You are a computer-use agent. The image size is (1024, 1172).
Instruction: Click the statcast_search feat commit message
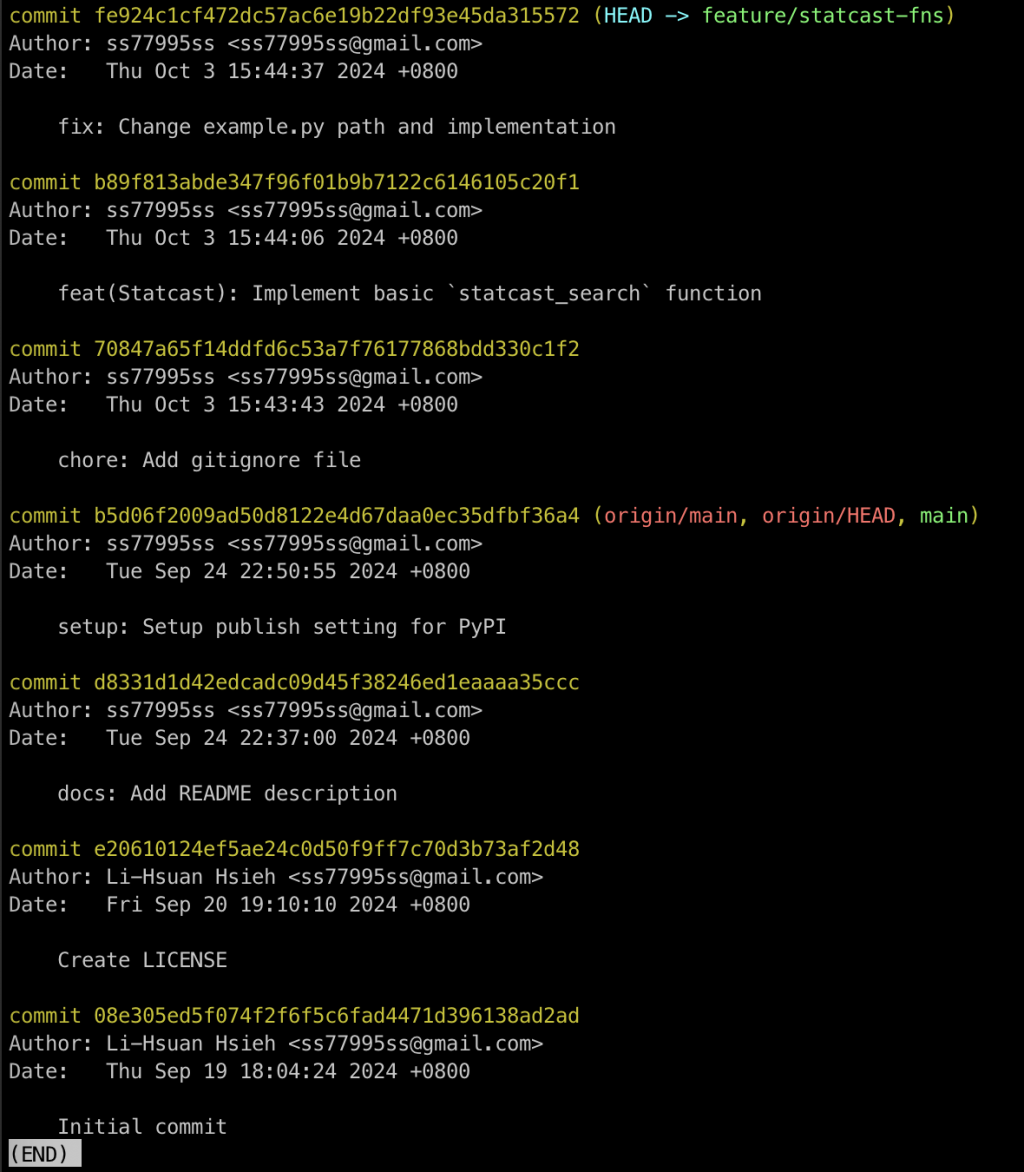pos(410,294)
